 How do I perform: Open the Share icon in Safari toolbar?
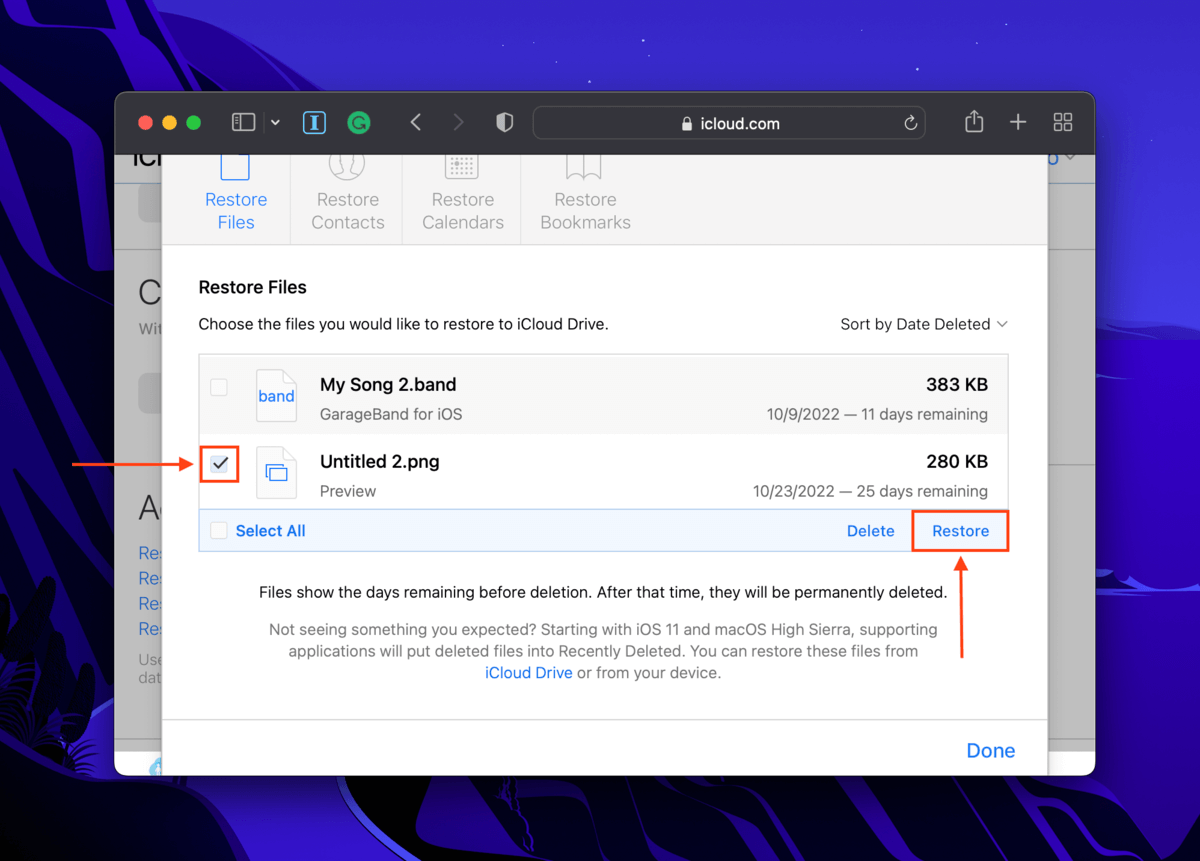(974, 121)
